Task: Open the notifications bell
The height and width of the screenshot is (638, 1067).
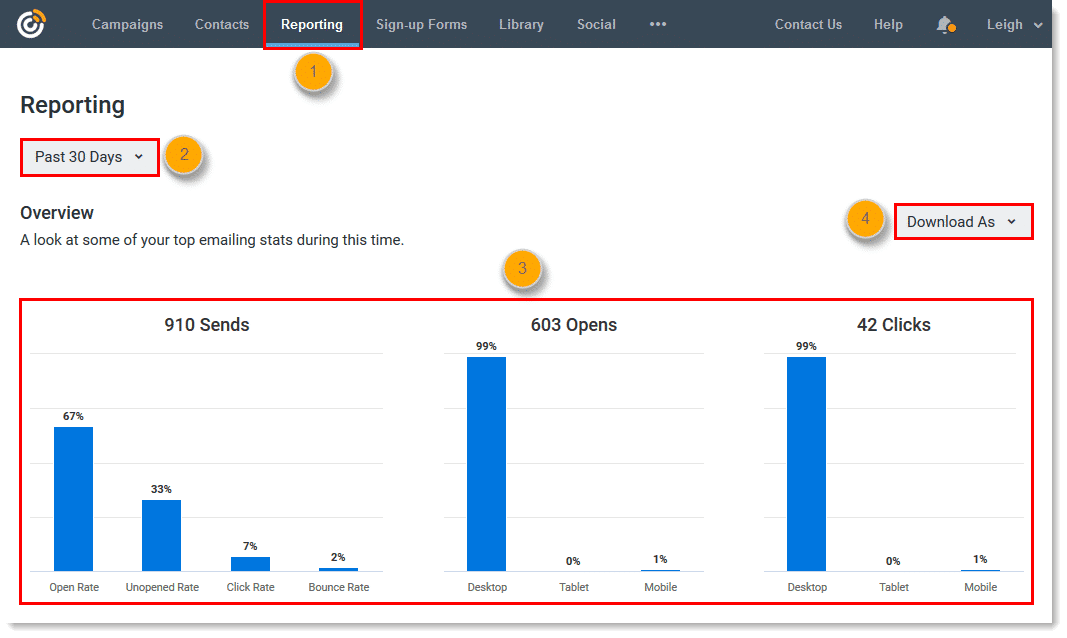Action: click(944, 24)
